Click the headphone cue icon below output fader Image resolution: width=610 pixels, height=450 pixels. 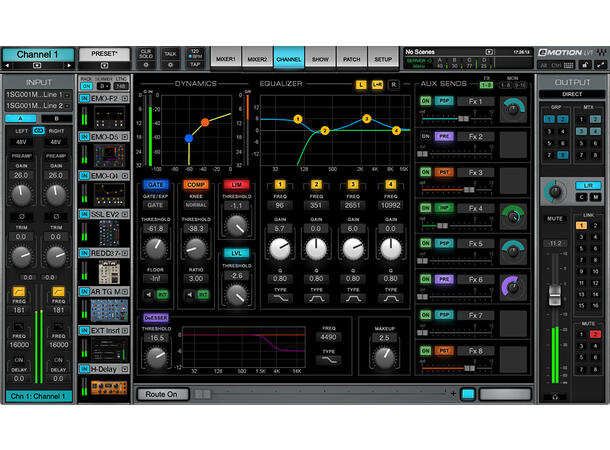pos(555,397)
